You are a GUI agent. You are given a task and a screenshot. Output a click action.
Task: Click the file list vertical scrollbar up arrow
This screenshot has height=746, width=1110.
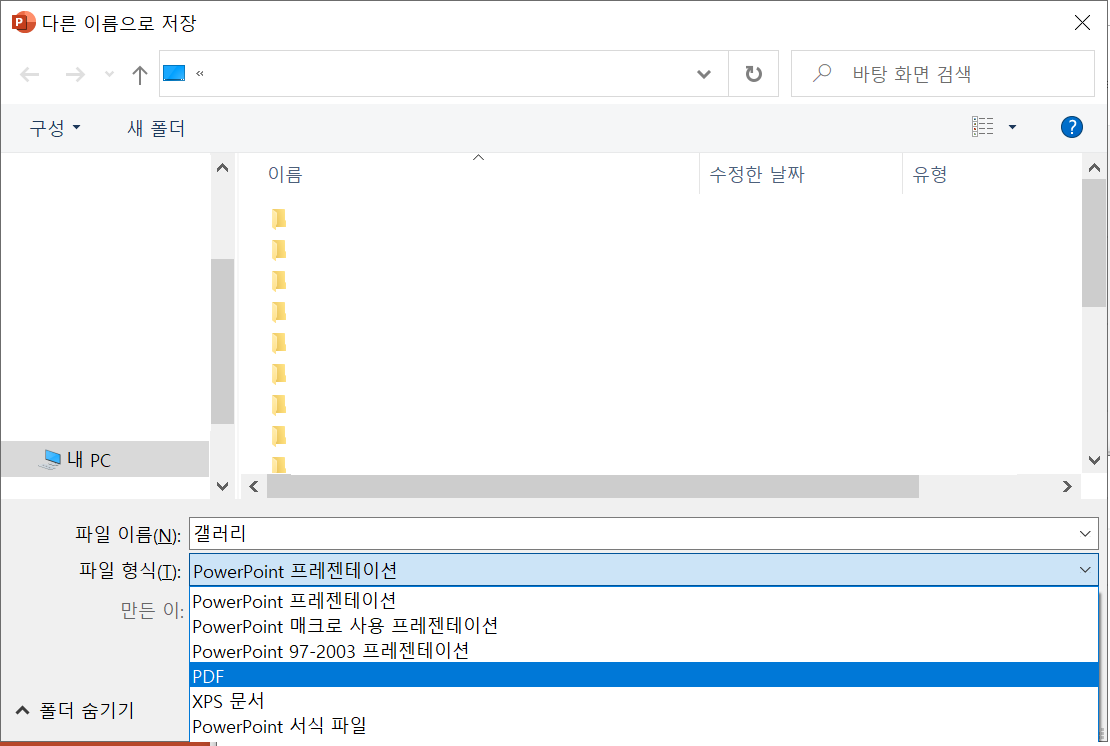[1094, 168]
